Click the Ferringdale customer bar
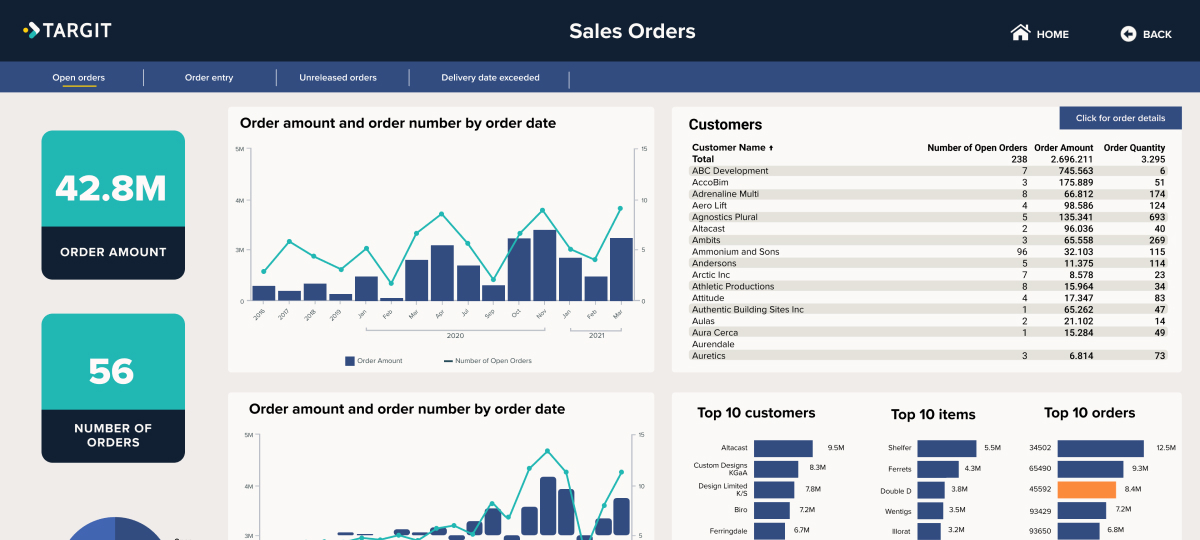 (x=768, y=530)
